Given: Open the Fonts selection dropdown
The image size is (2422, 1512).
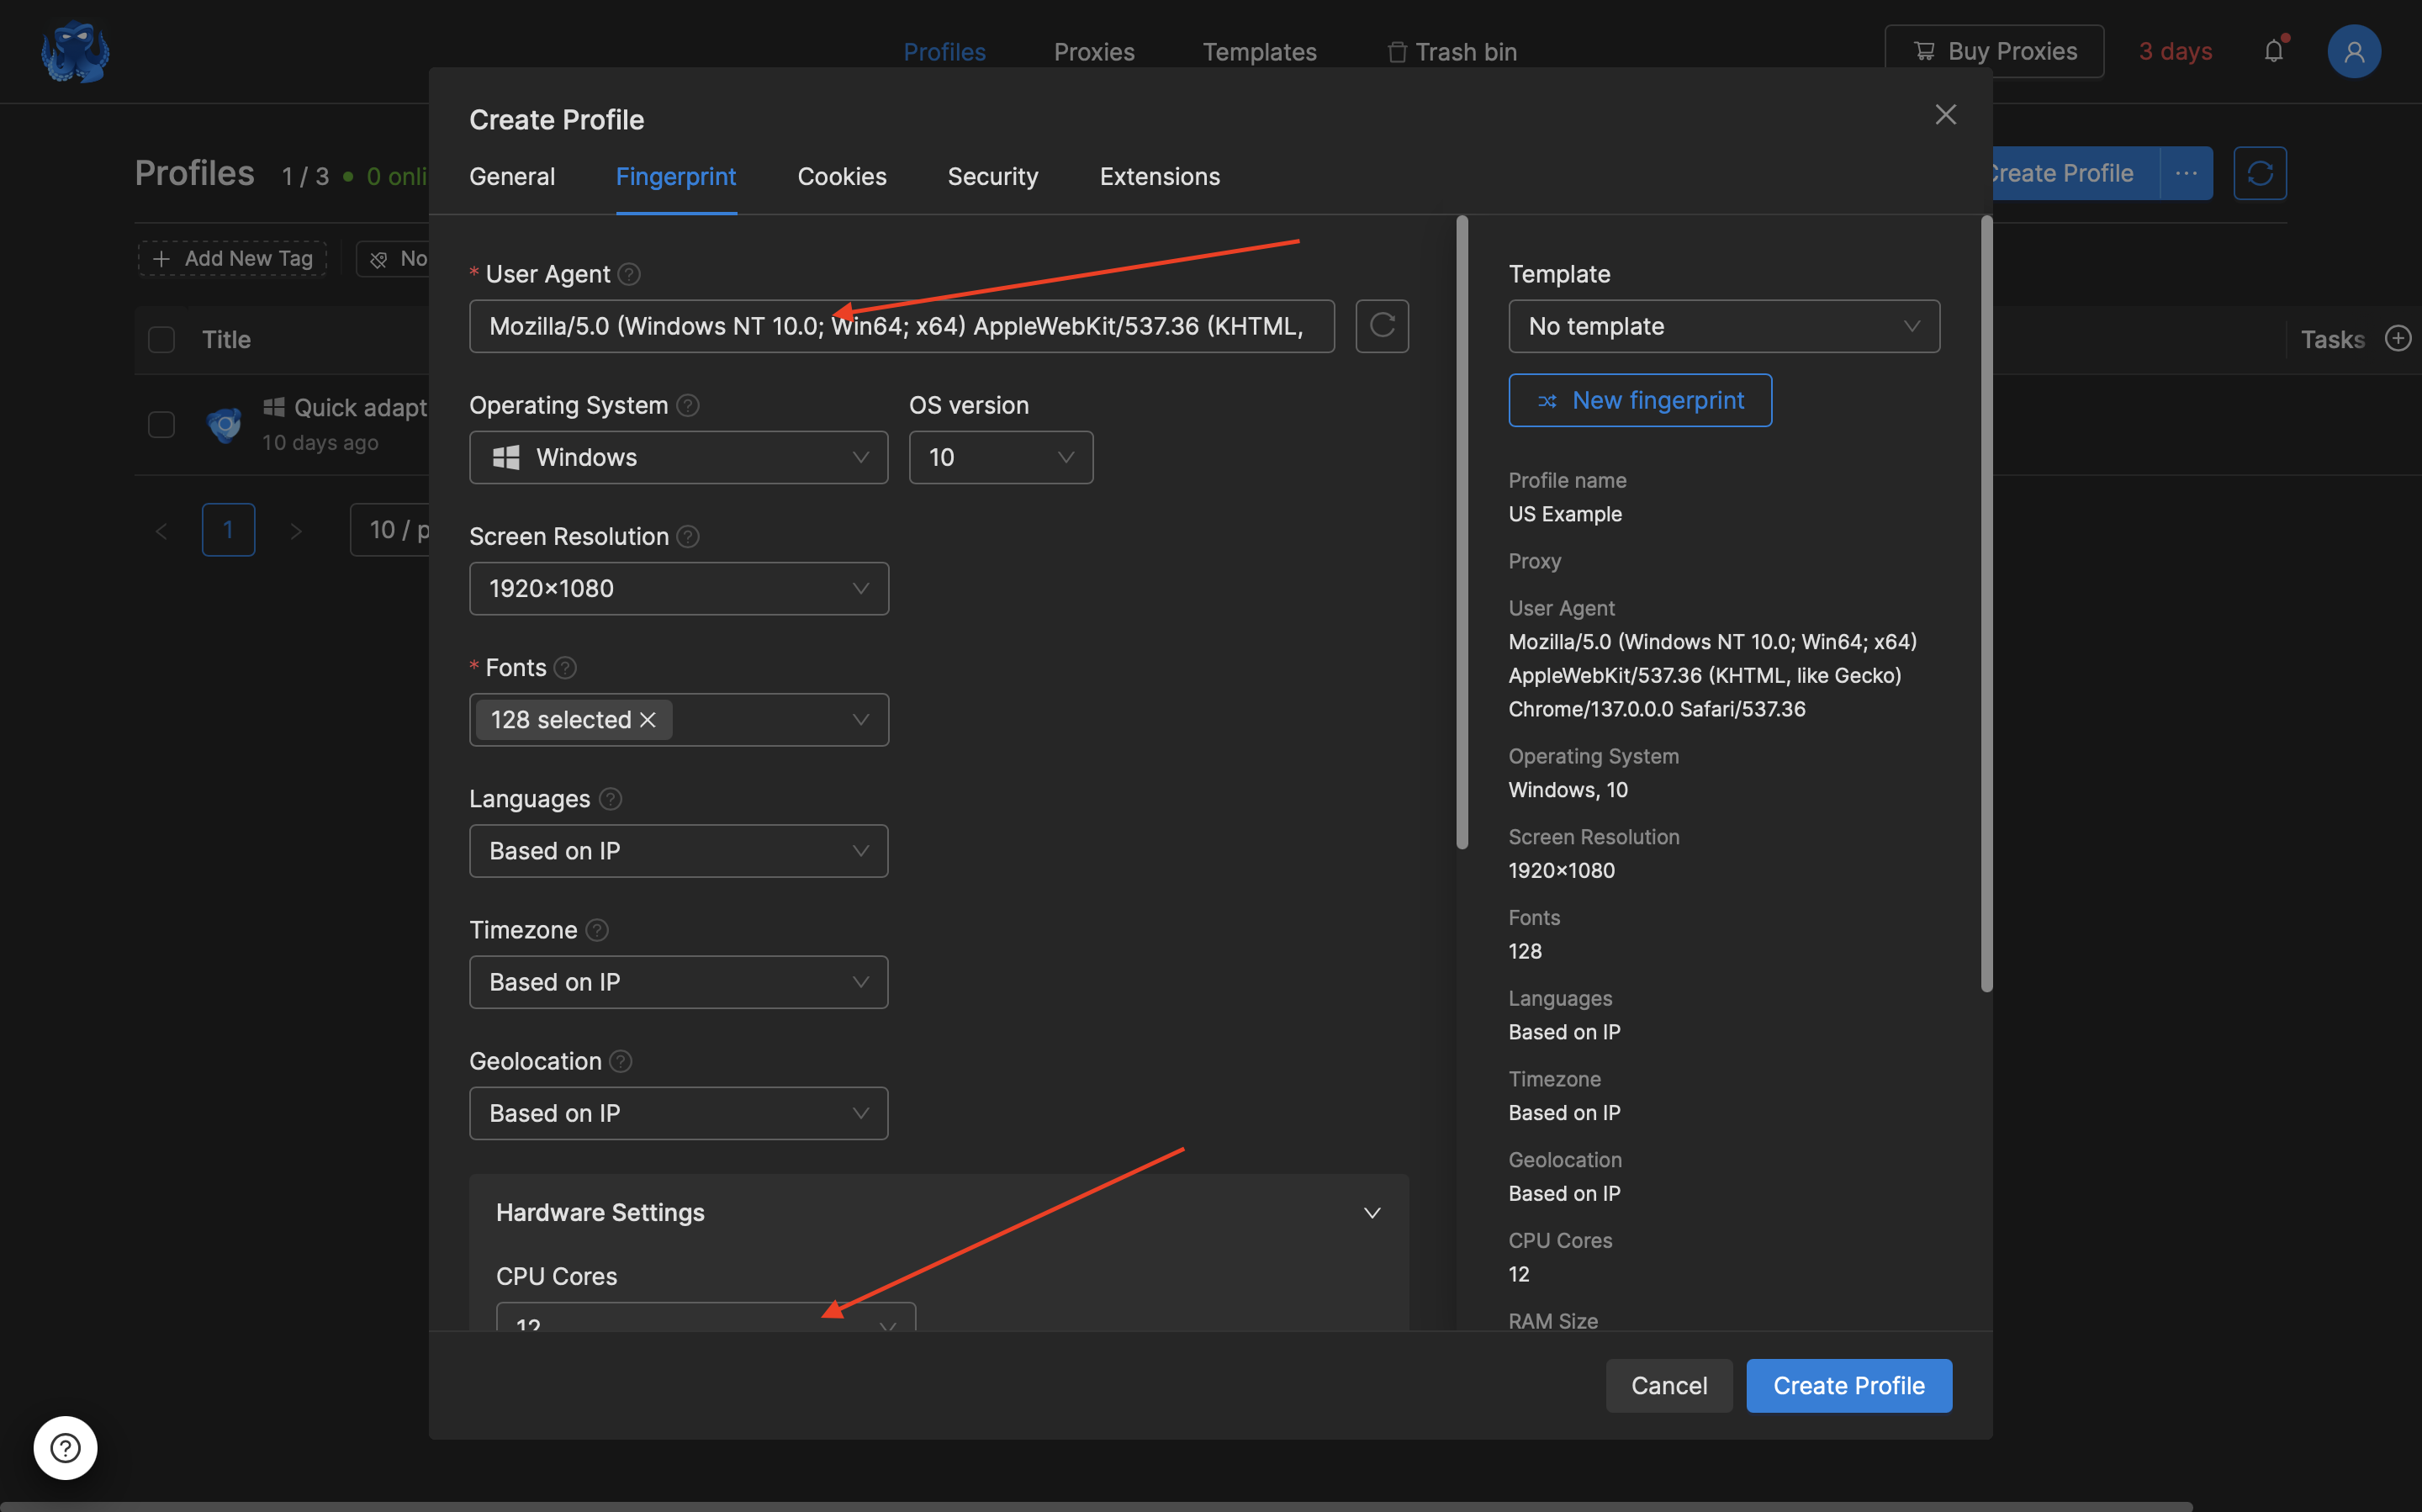Looking at the screenshot, I should [679, 720].
